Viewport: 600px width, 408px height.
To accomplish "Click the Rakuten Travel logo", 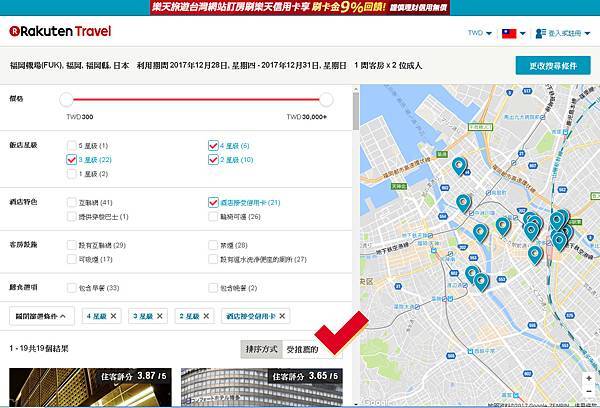I will click(x=60, y=31).
